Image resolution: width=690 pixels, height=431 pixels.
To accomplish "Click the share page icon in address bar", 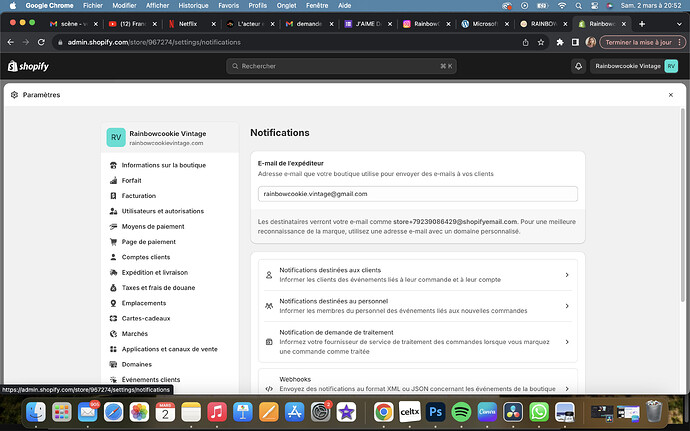I will (x=525, y=42).
